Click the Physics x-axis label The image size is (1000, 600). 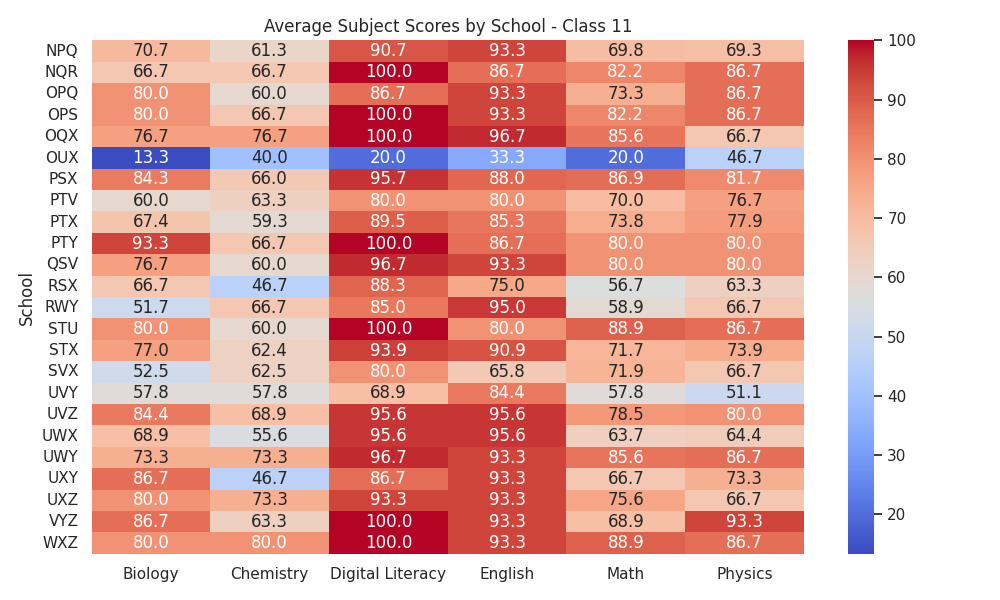744,574
